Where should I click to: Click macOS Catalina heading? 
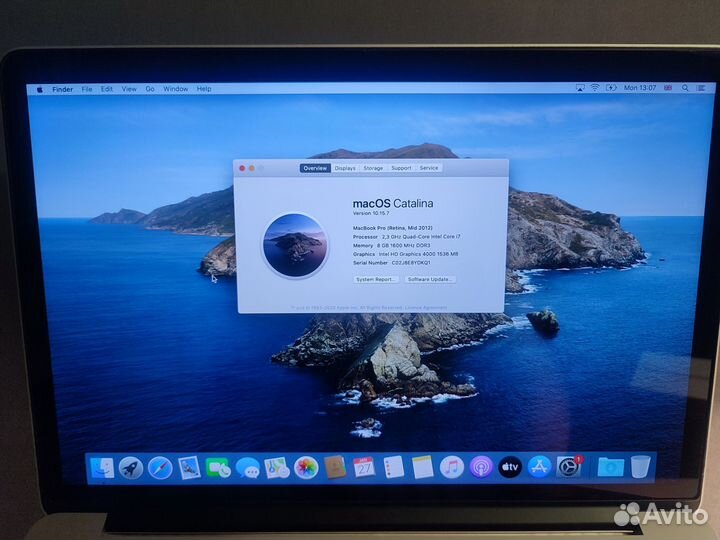point(393,203)
